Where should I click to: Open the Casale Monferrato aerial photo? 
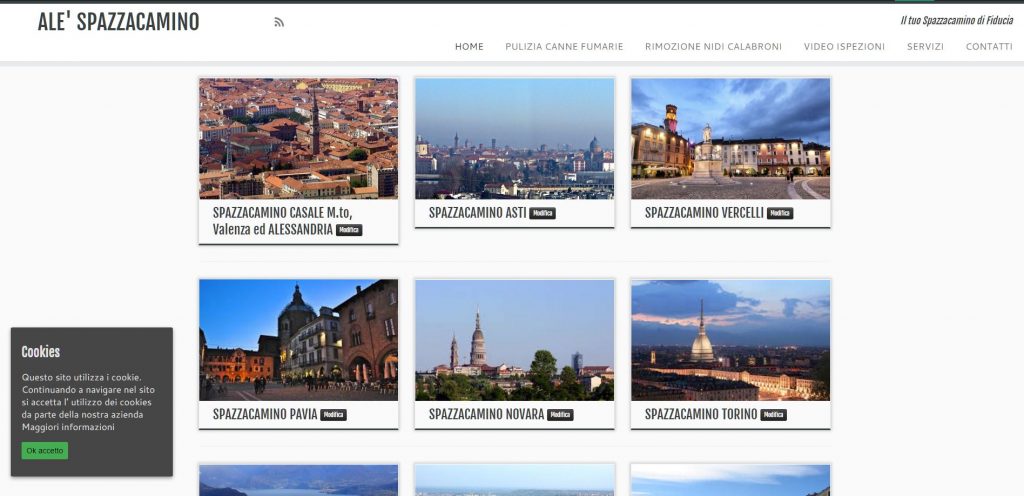(x=298, y=138)
